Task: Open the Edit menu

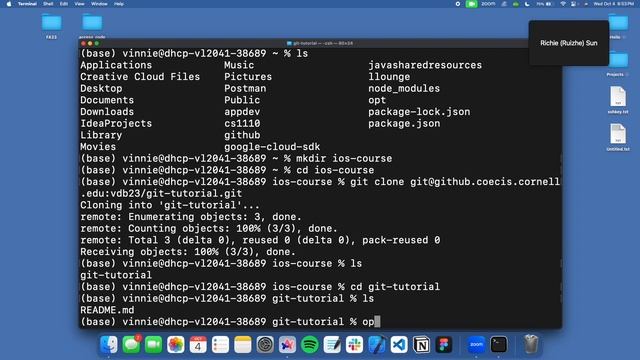Action: 64,4
